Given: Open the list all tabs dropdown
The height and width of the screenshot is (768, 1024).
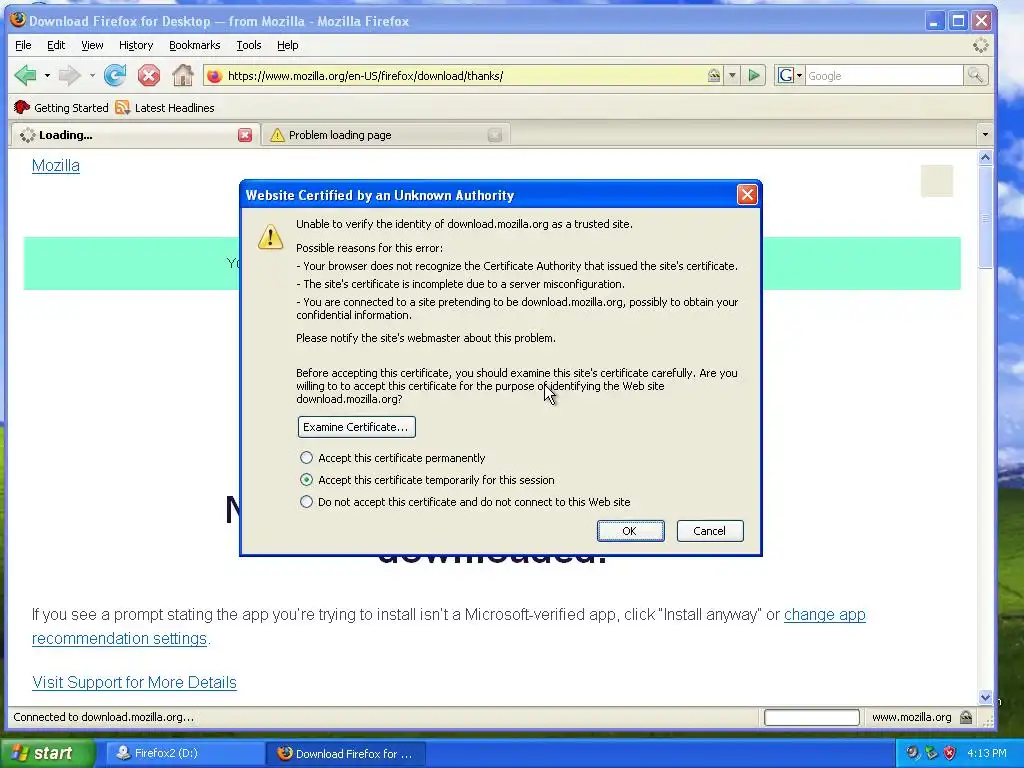Looking at the screenshot, I should (x=985, y=135).
